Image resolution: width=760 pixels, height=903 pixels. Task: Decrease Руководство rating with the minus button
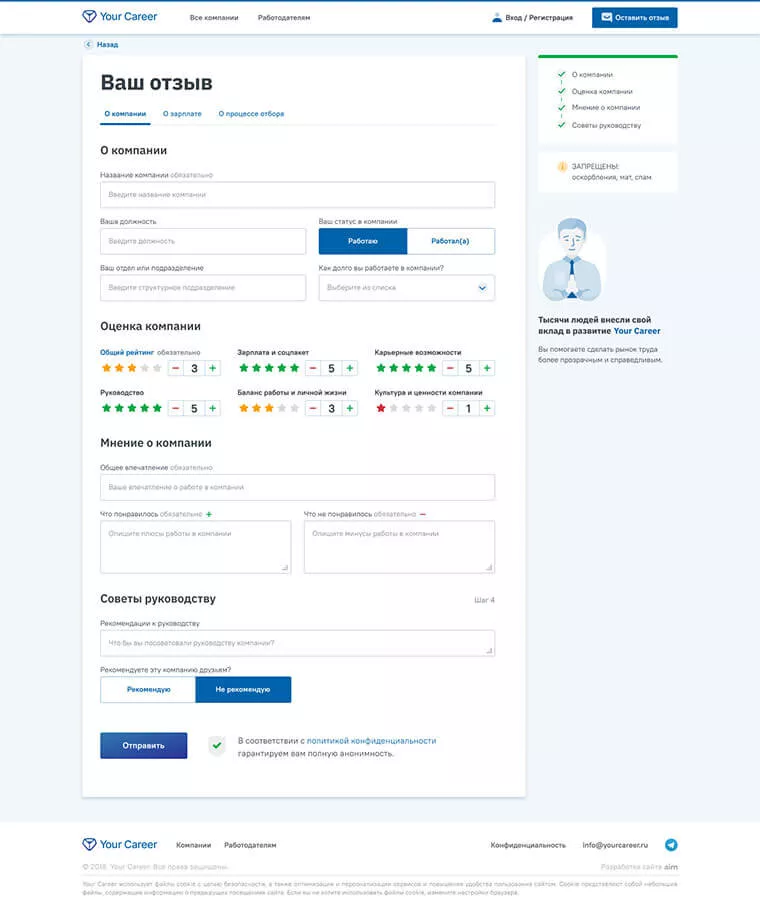tap(176, 408)
